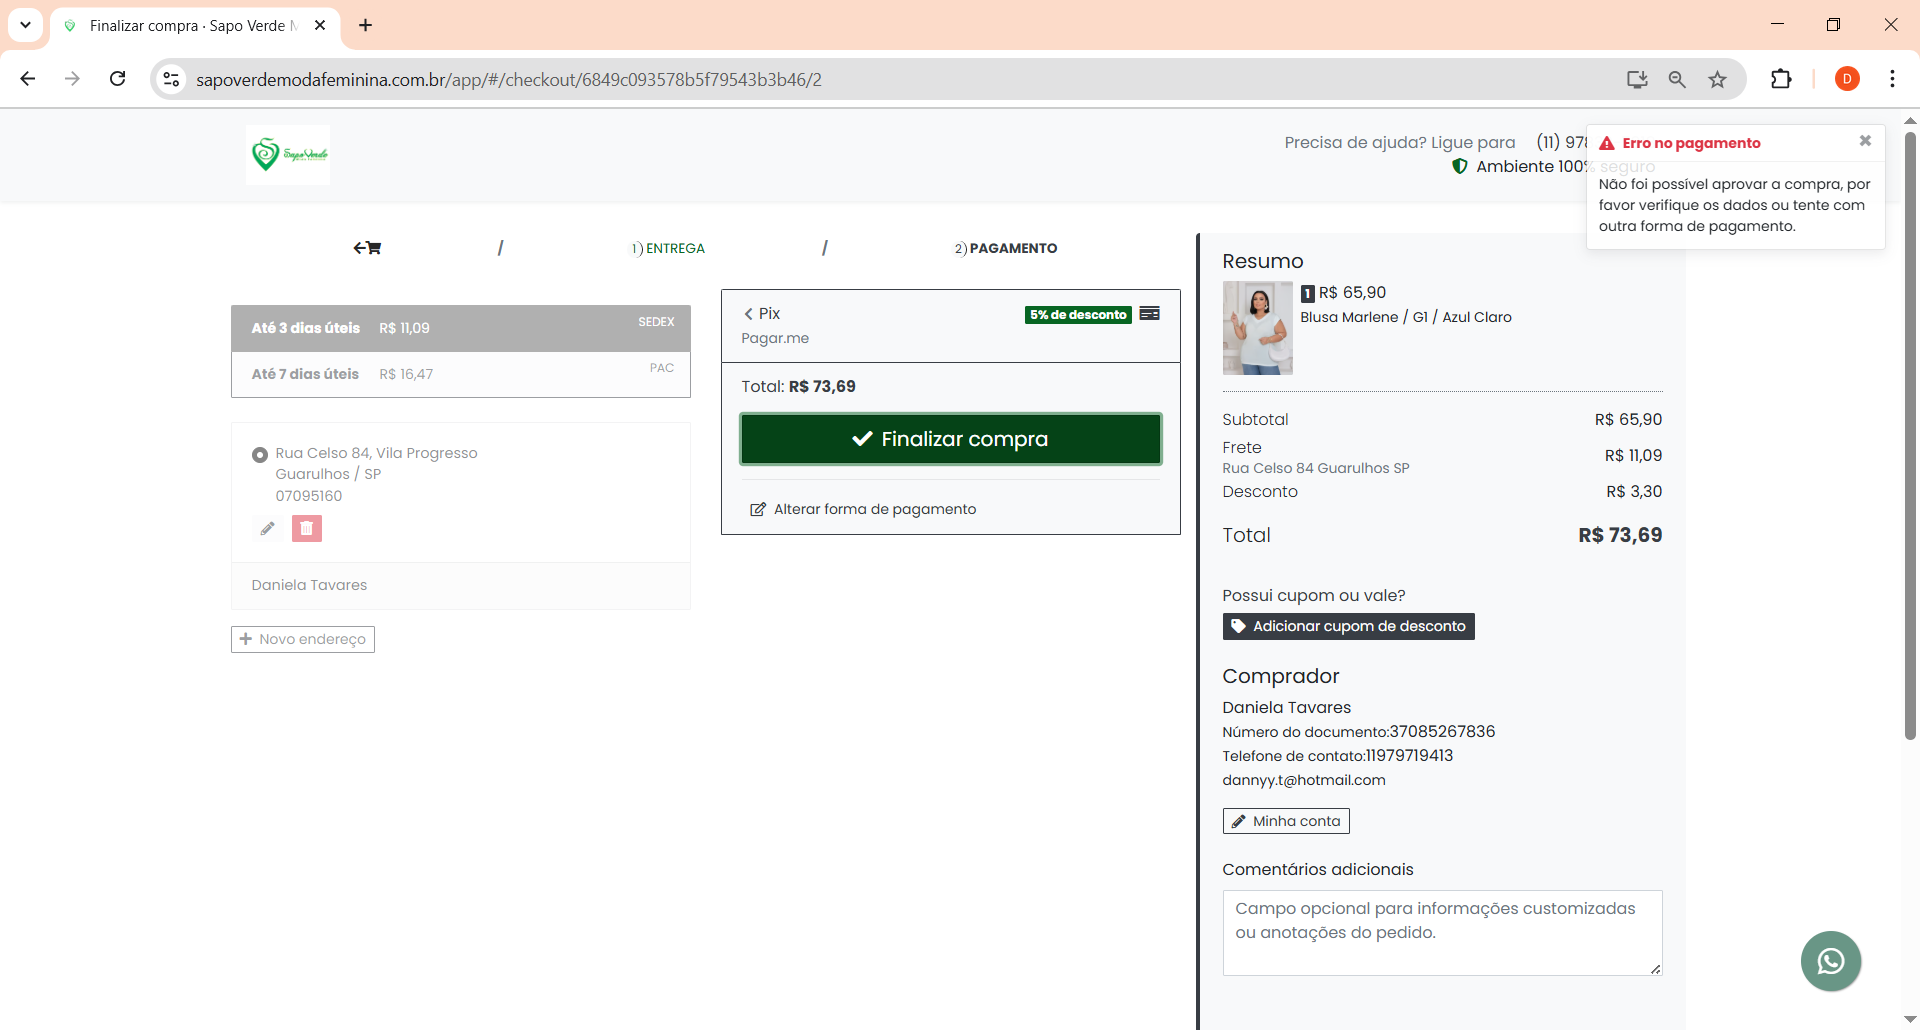
Task: Click 'Pagar.me' label
Action: pyautogui.click(x=775, y=338)
